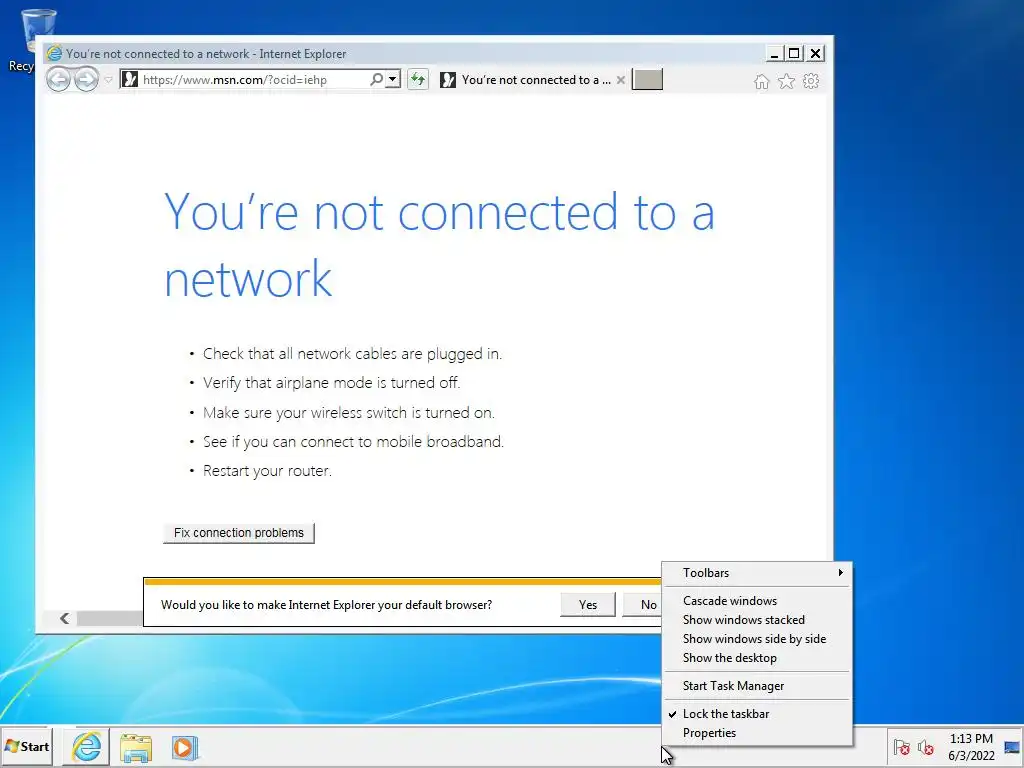Select the Recycle Bin desktop icon
Image resolution: width=1024 pixels, height=768 pixels.
(x=29, y=39)
